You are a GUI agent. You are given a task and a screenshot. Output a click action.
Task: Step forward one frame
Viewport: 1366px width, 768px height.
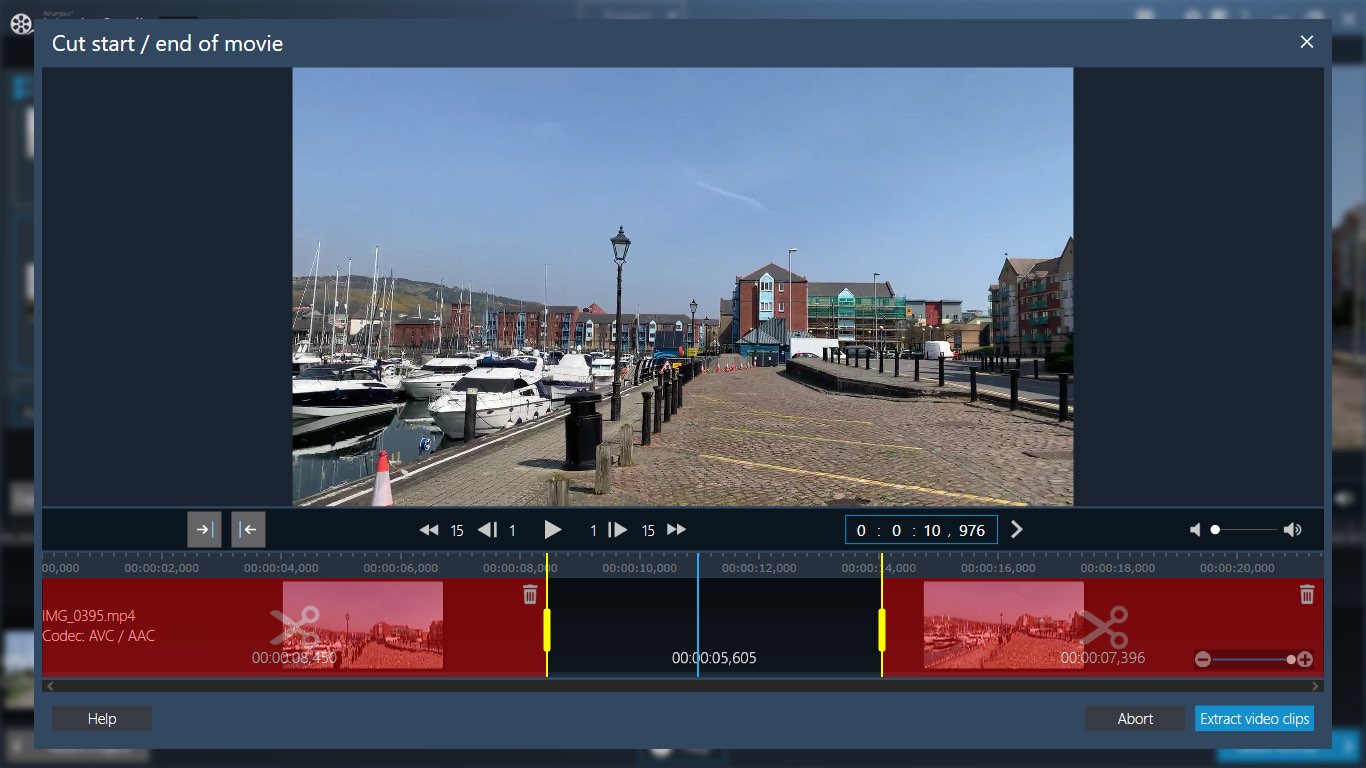pos(617,530)
